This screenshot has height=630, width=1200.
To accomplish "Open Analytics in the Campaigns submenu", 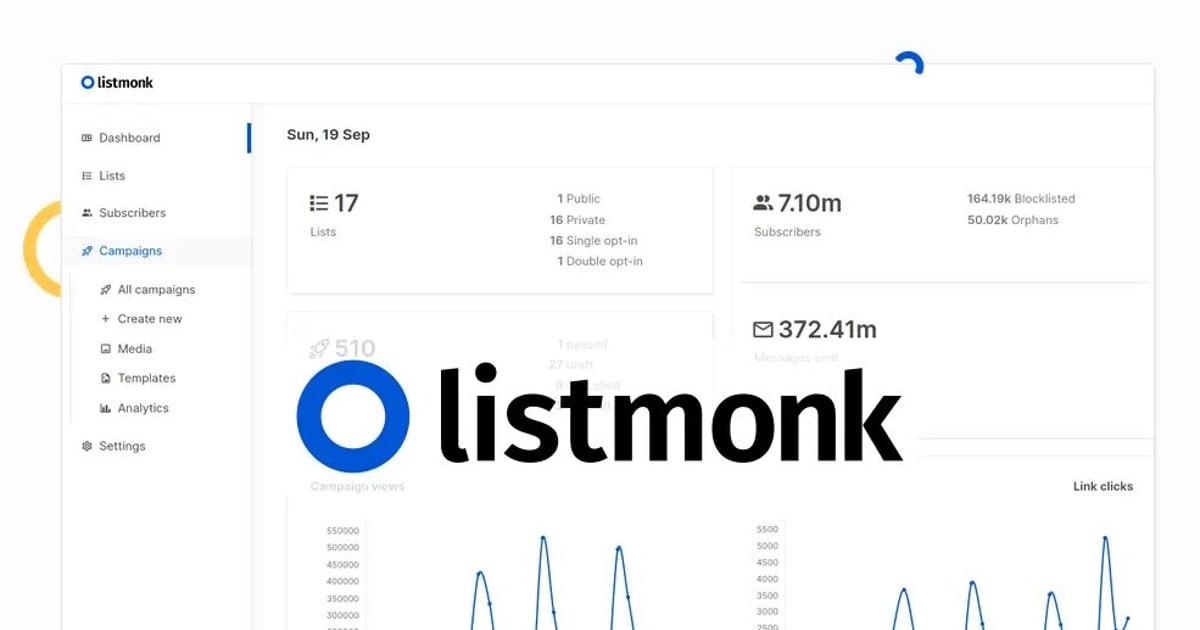I will [x=143, y=408].
